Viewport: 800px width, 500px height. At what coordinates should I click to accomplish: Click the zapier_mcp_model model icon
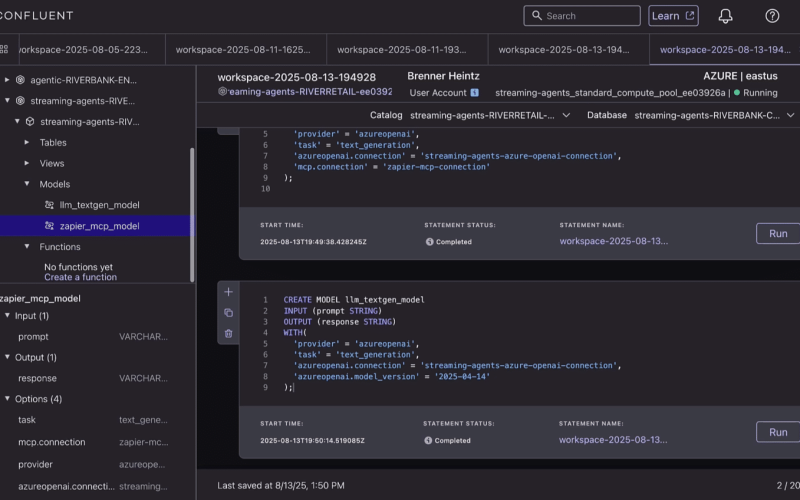49,226
